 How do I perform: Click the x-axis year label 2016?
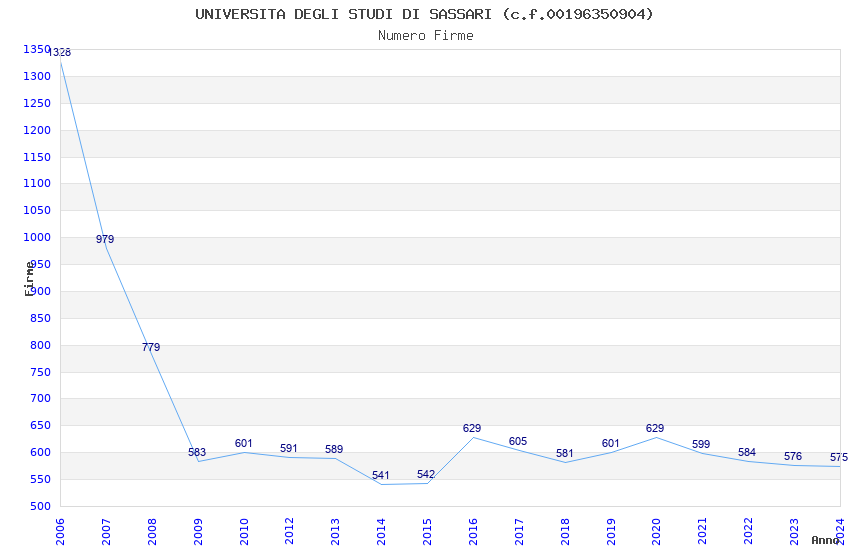pyautogui.click(x=473, y=532)
